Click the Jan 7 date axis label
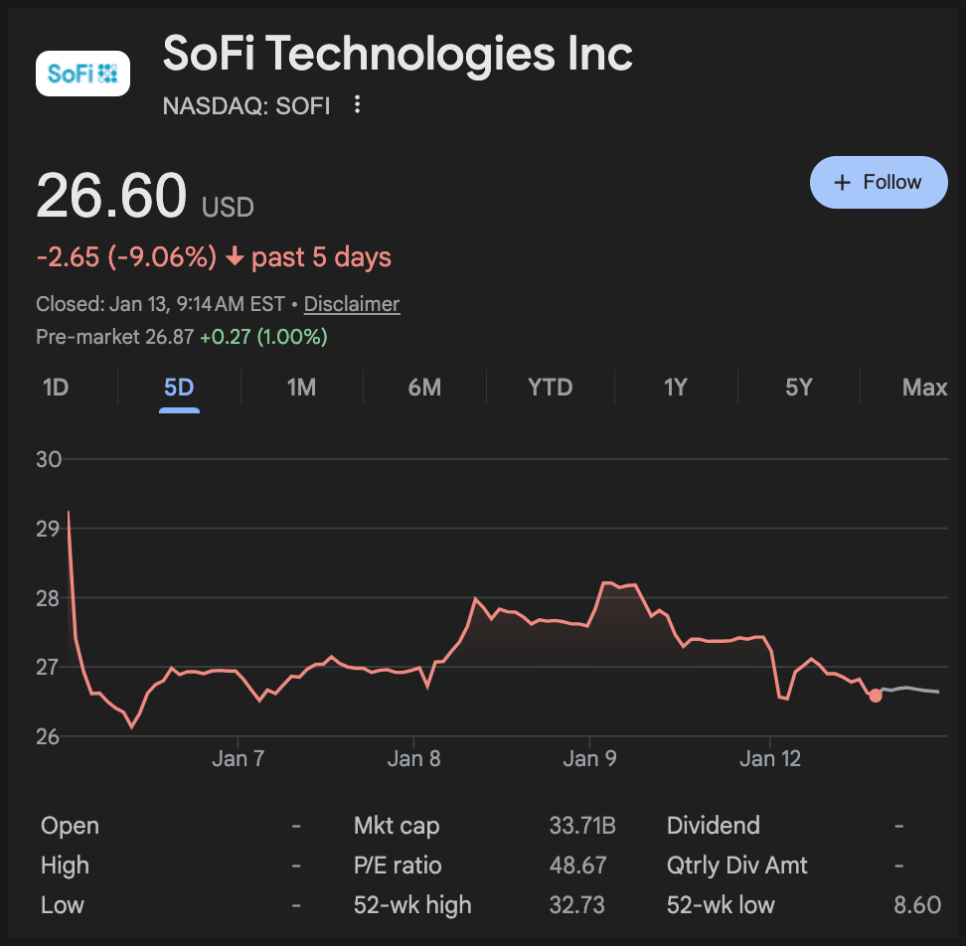This screenshot has height=946, width=966. 238,759
